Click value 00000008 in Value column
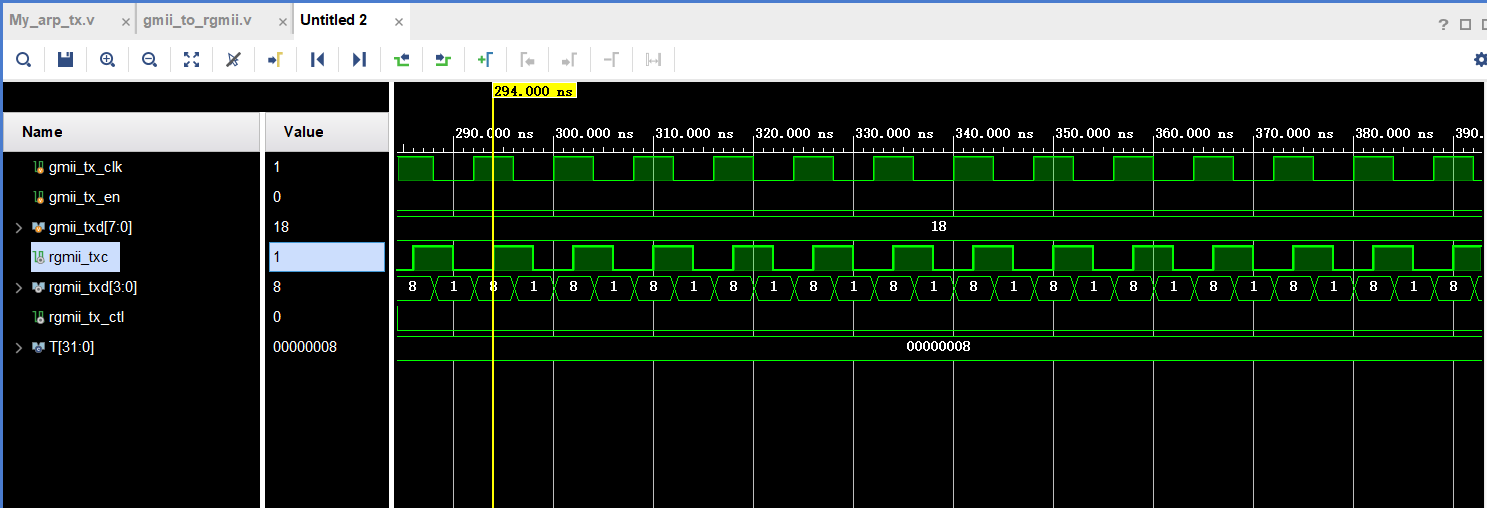The image size is (1487, 508). click(305, 347)
